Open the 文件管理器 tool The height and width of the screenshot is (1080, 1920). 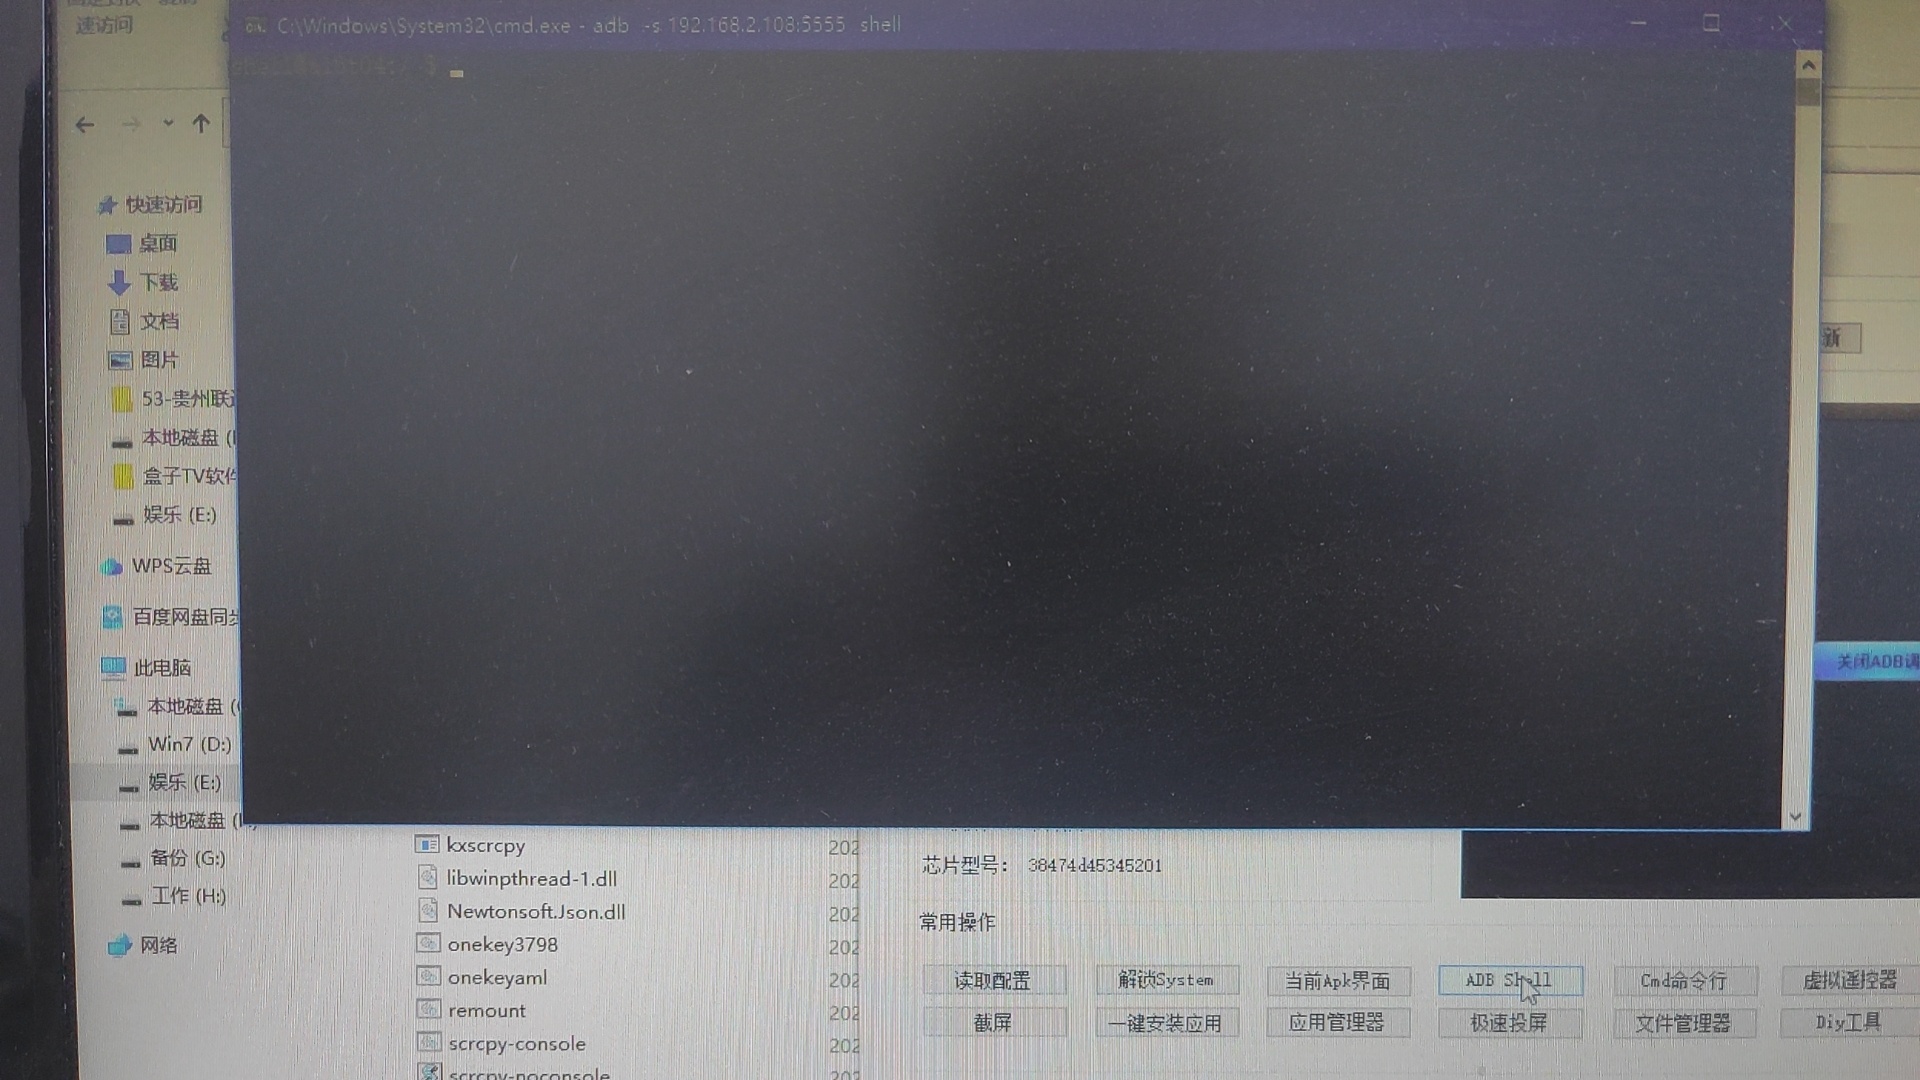click(x=1683, y=1024)
